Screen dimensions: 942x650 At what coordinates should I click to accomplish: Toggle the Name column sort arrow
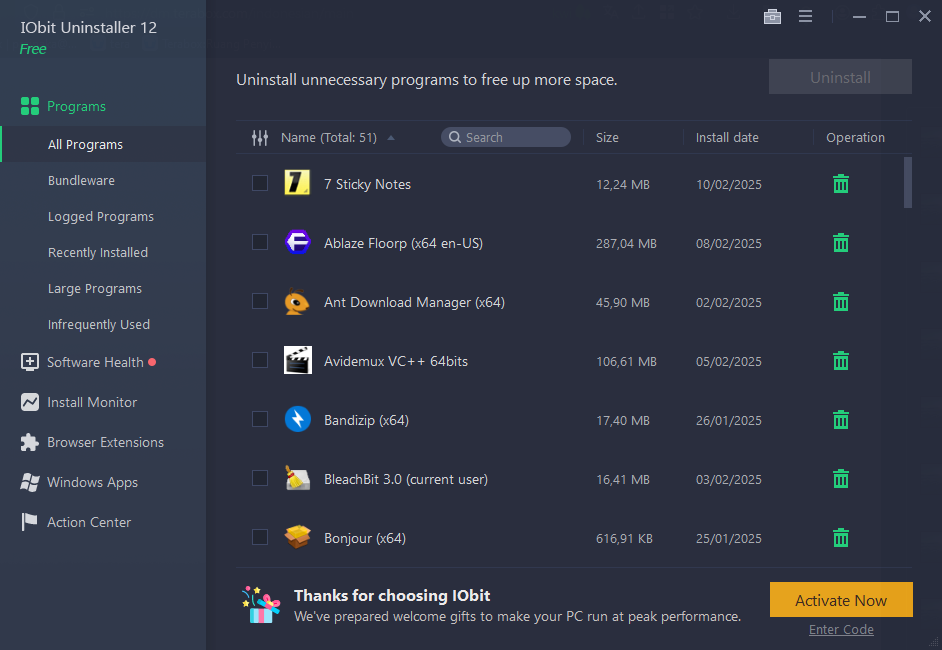[391, 138]
